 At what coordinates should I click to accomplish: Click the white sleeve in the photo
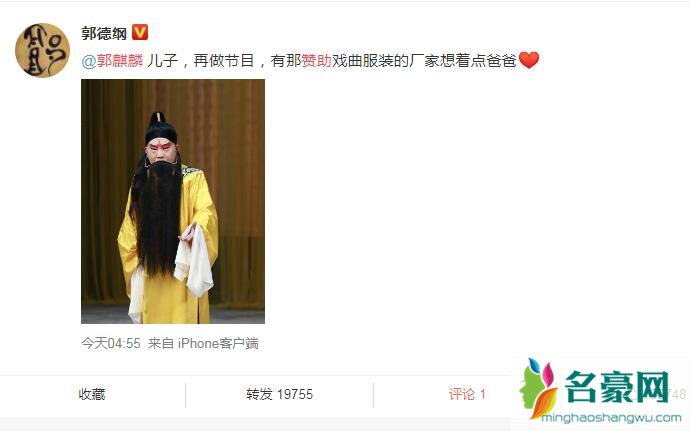point(195,261)
